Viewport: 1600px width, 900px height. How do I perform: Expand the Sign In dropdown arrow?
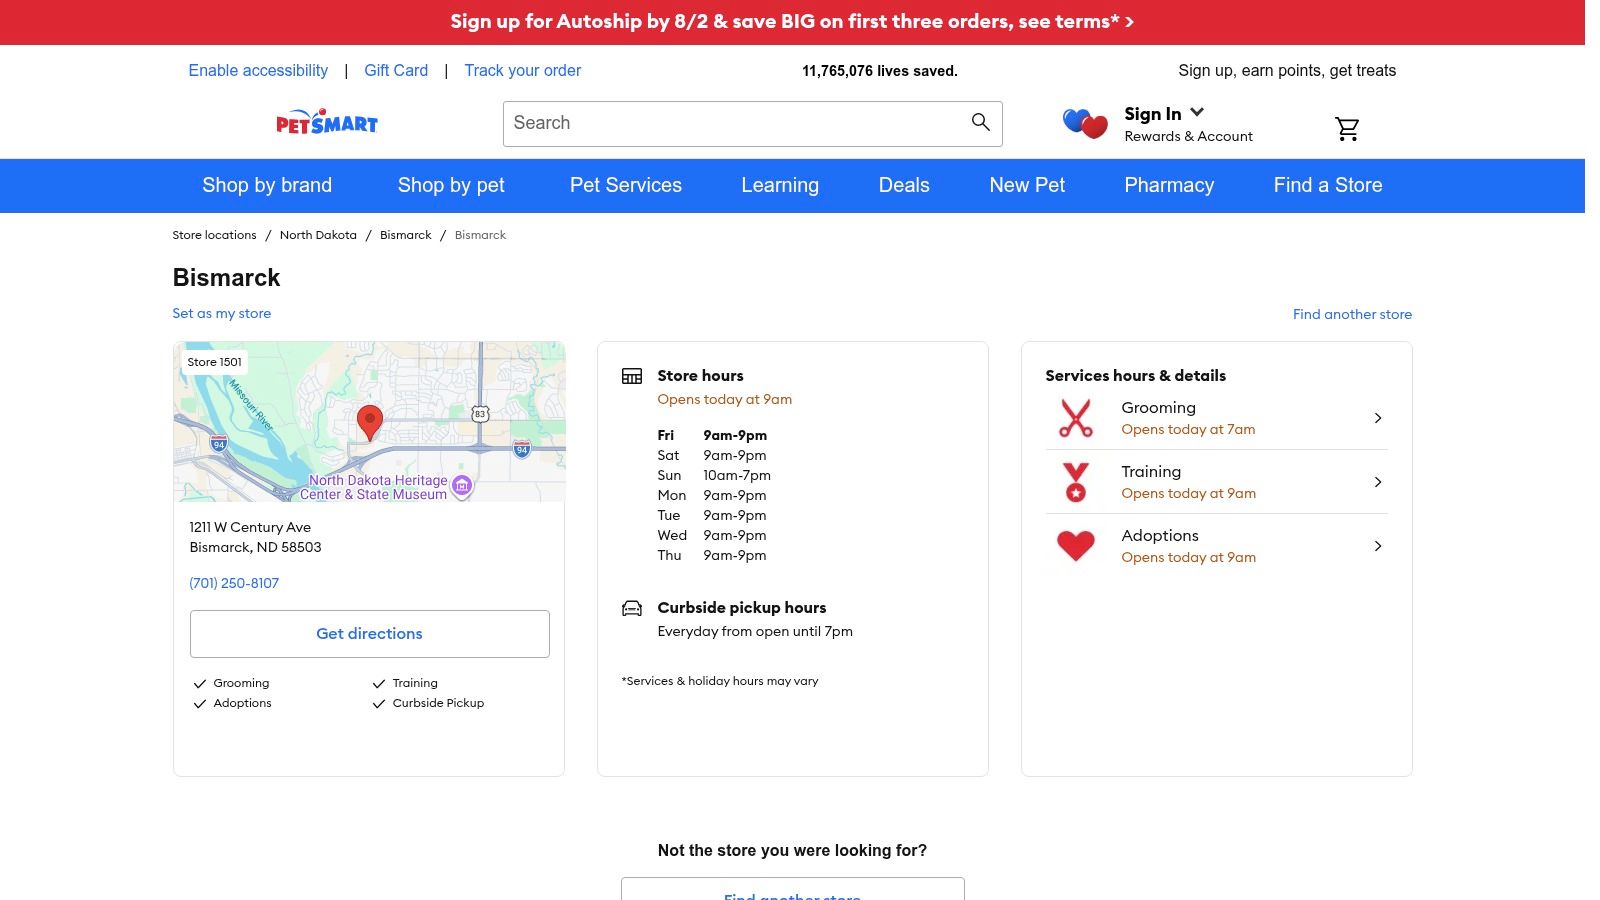coord(1197,112)
